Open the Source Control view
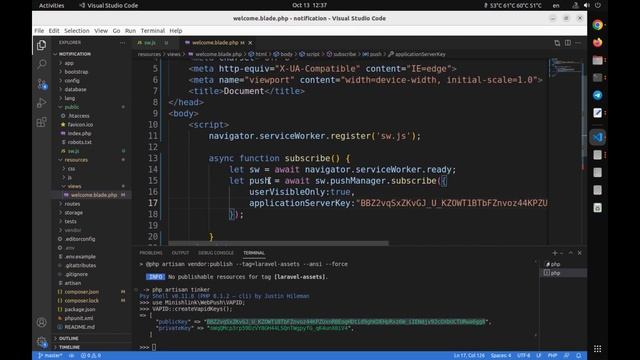 [42, 84]
